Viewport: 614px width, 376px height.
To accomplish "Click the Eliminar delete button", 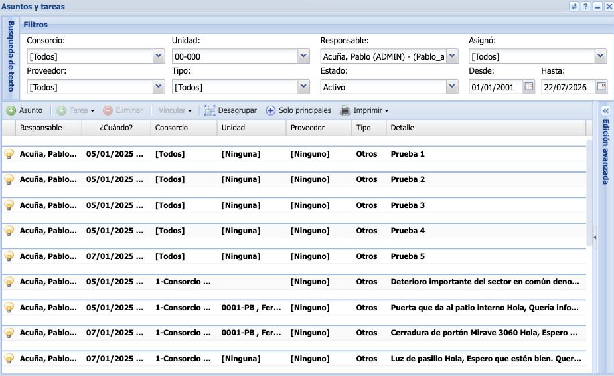I will click(123, 110).
